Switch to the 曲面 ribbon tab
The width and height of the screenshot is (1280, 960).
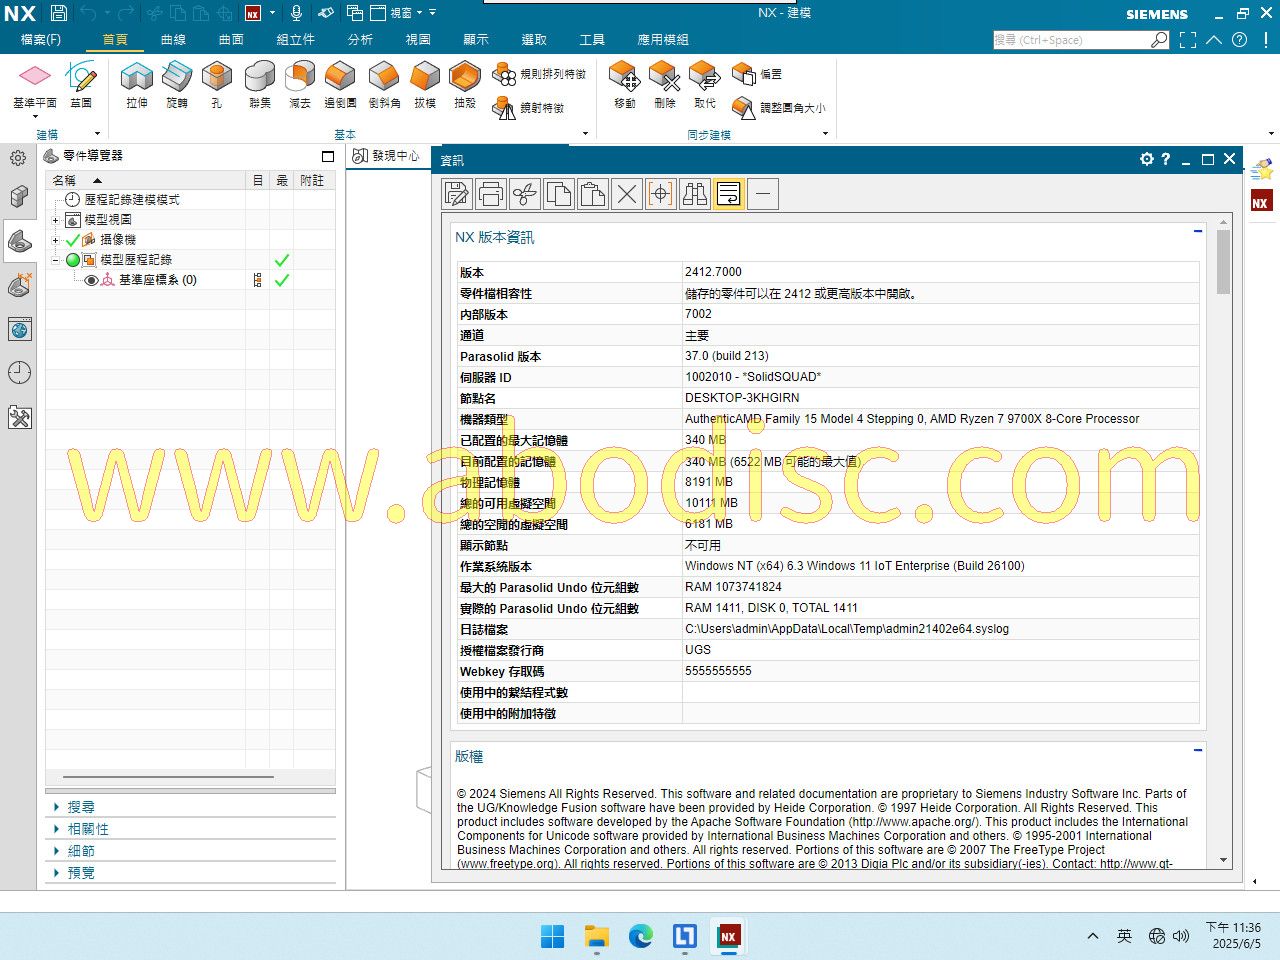pos(231,40)
